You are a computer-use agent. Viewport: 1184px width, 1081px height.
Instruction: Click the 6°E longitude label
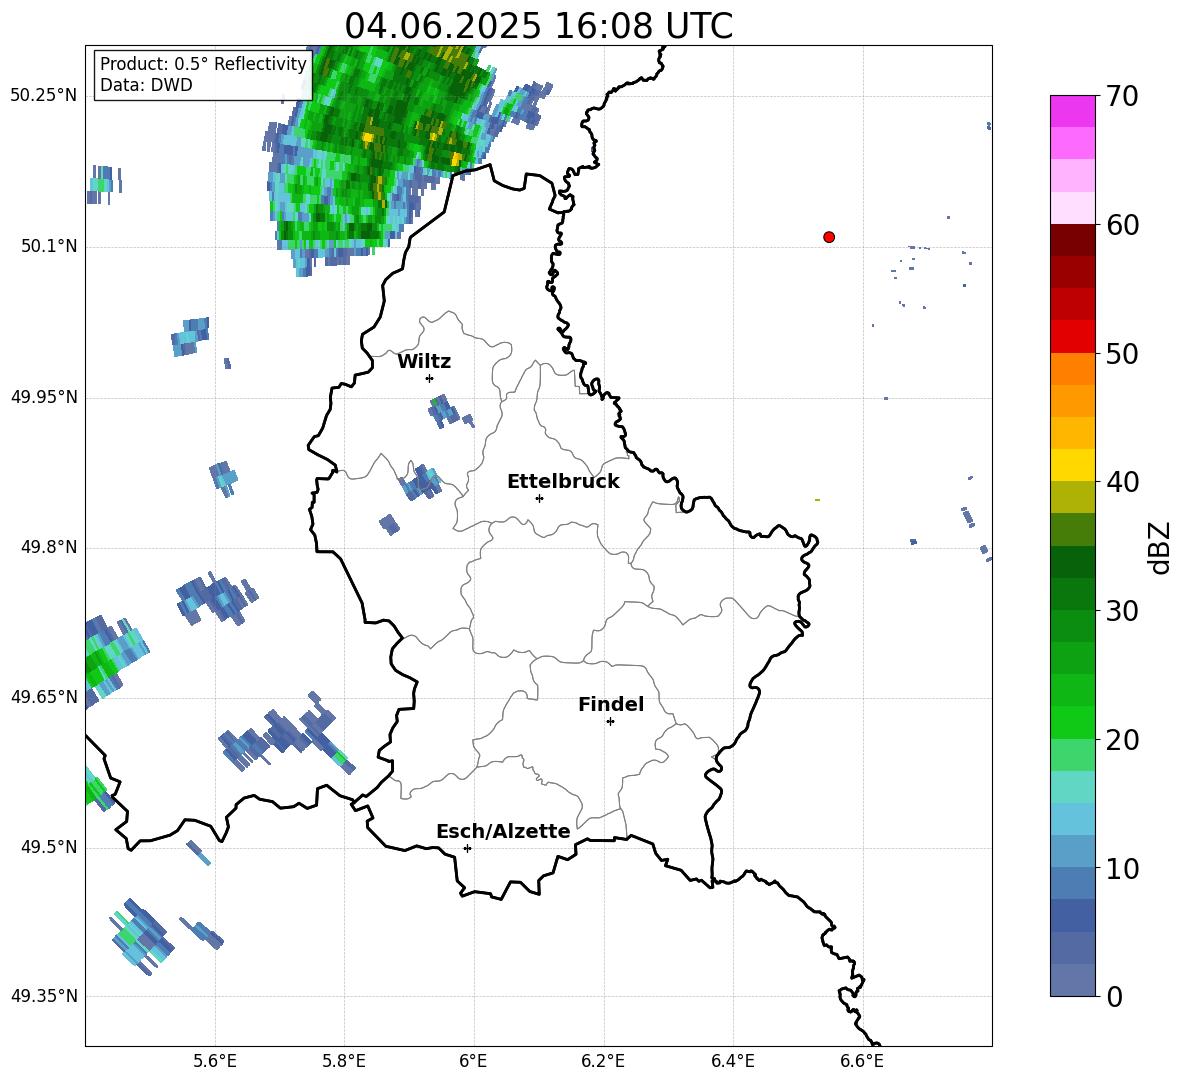473,1061
